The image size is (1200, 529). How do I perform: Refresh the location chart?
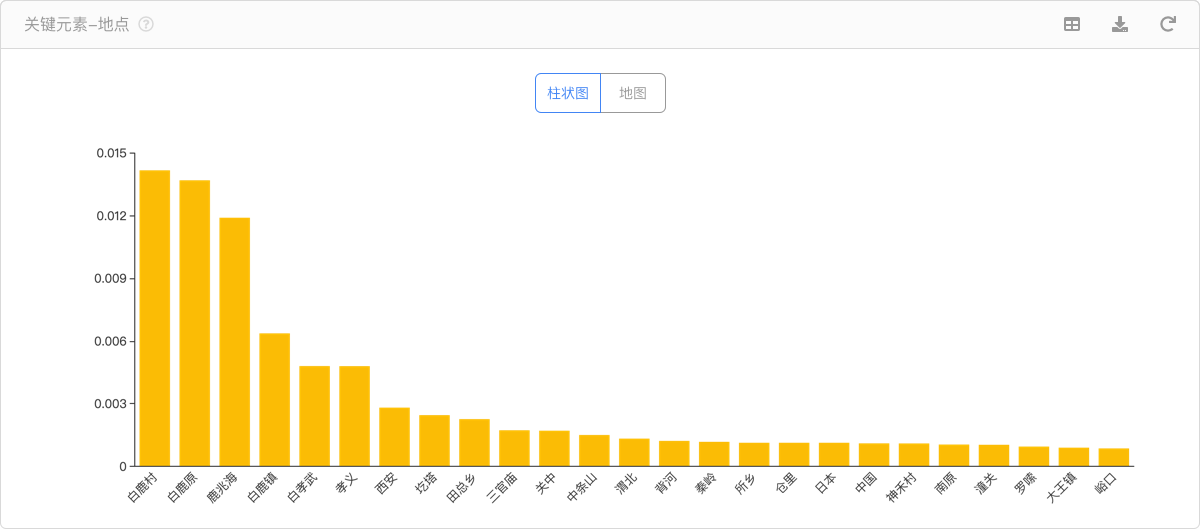pyautogui.click(x=1167, y=24)
